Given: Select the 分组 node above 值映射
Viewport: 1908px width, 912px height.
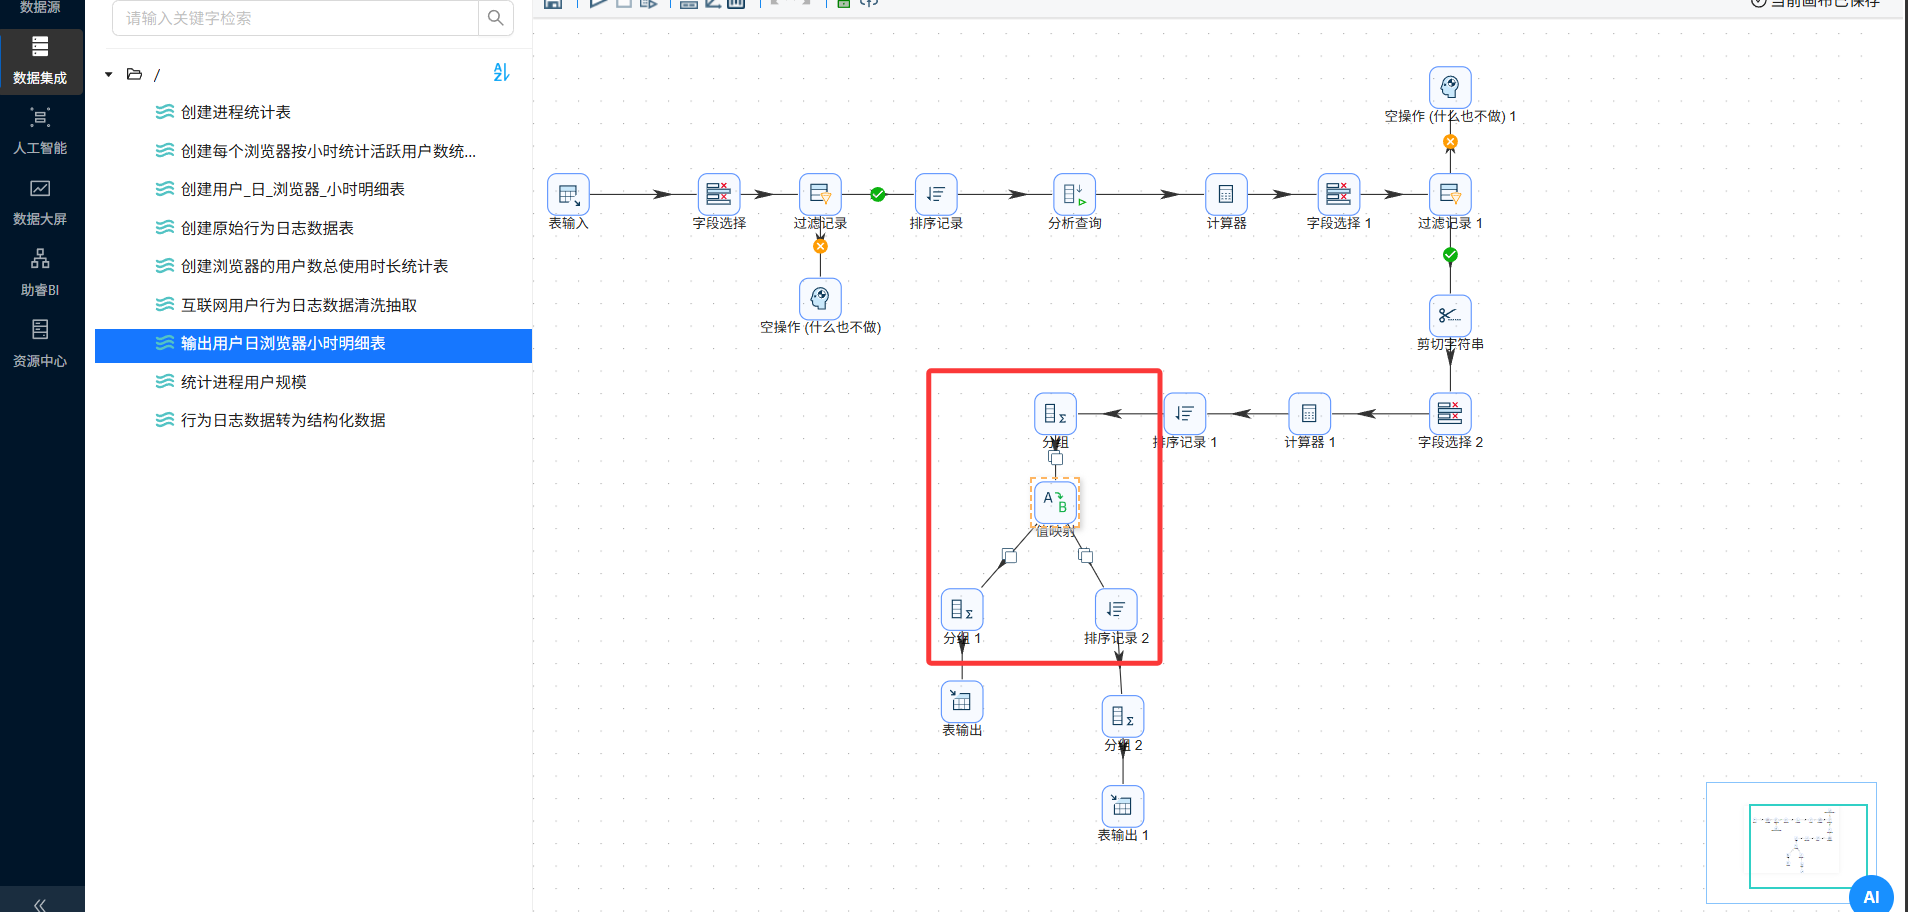Looking at the screenshot, I should [1055, 413].
